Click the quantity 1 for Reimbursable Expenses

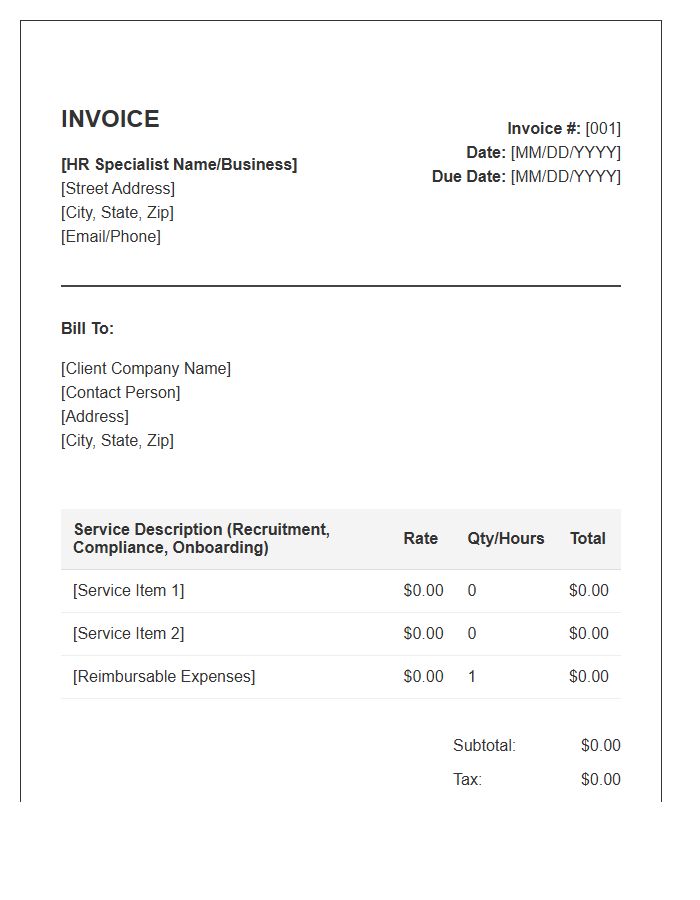(472, 677)
